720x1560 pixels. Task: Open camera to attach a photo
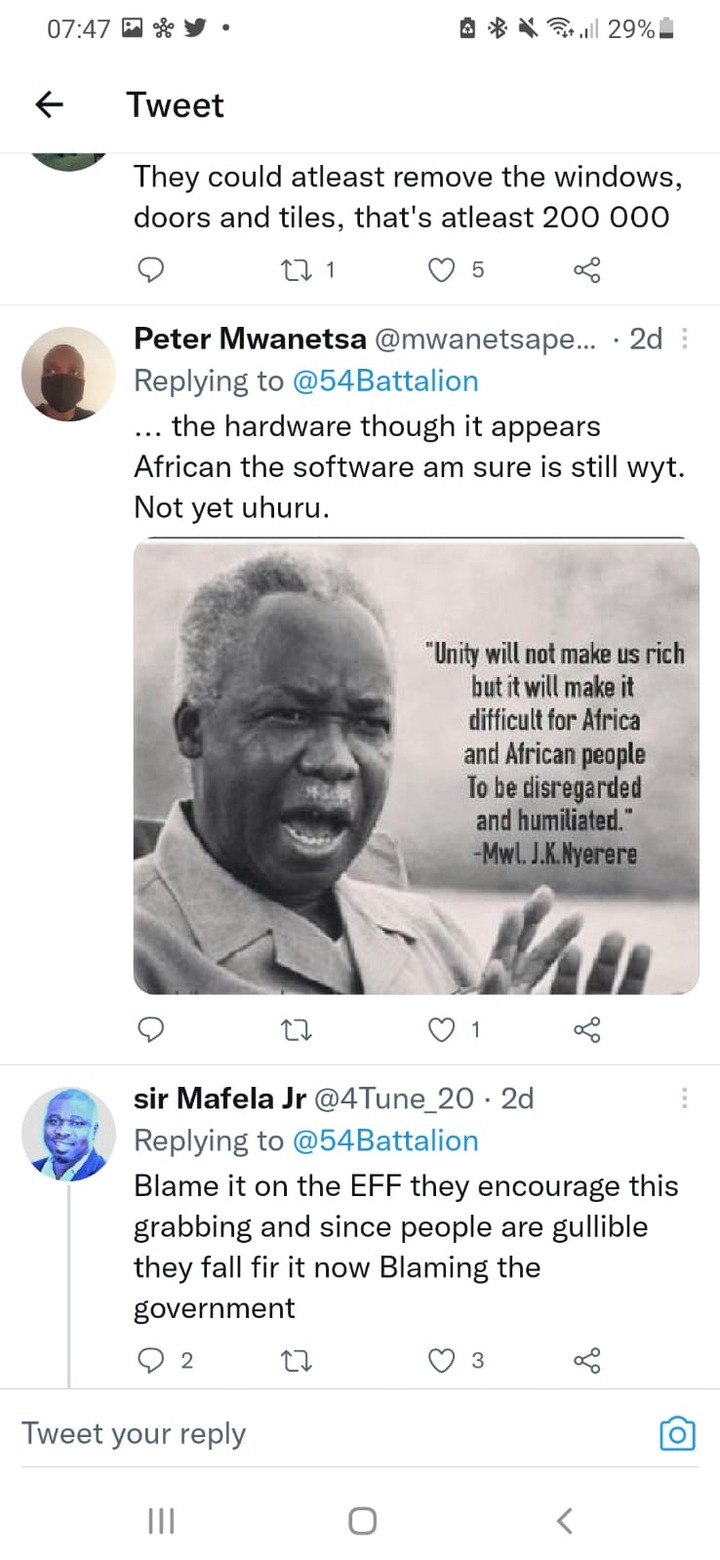(677, 1434)
